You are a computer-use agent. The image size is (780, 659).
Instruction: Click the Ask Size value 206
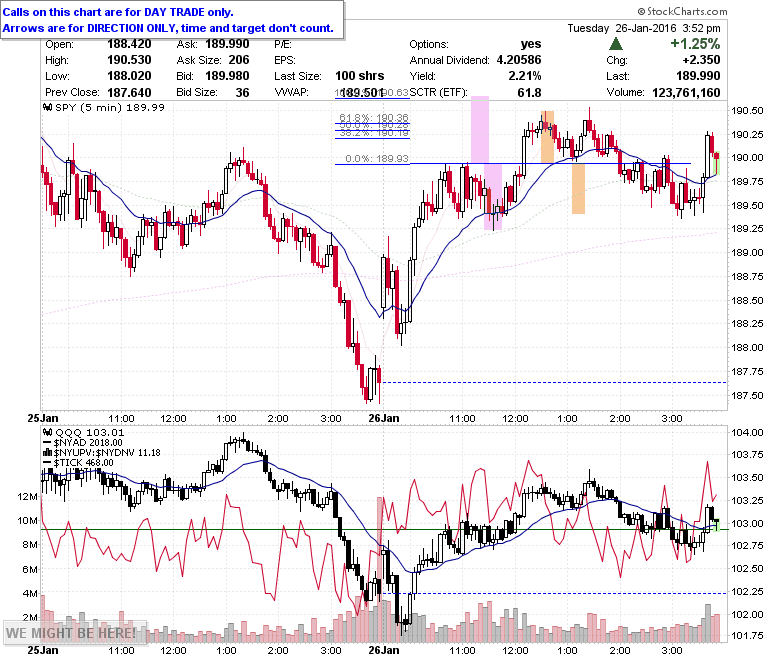click(239, 60)
